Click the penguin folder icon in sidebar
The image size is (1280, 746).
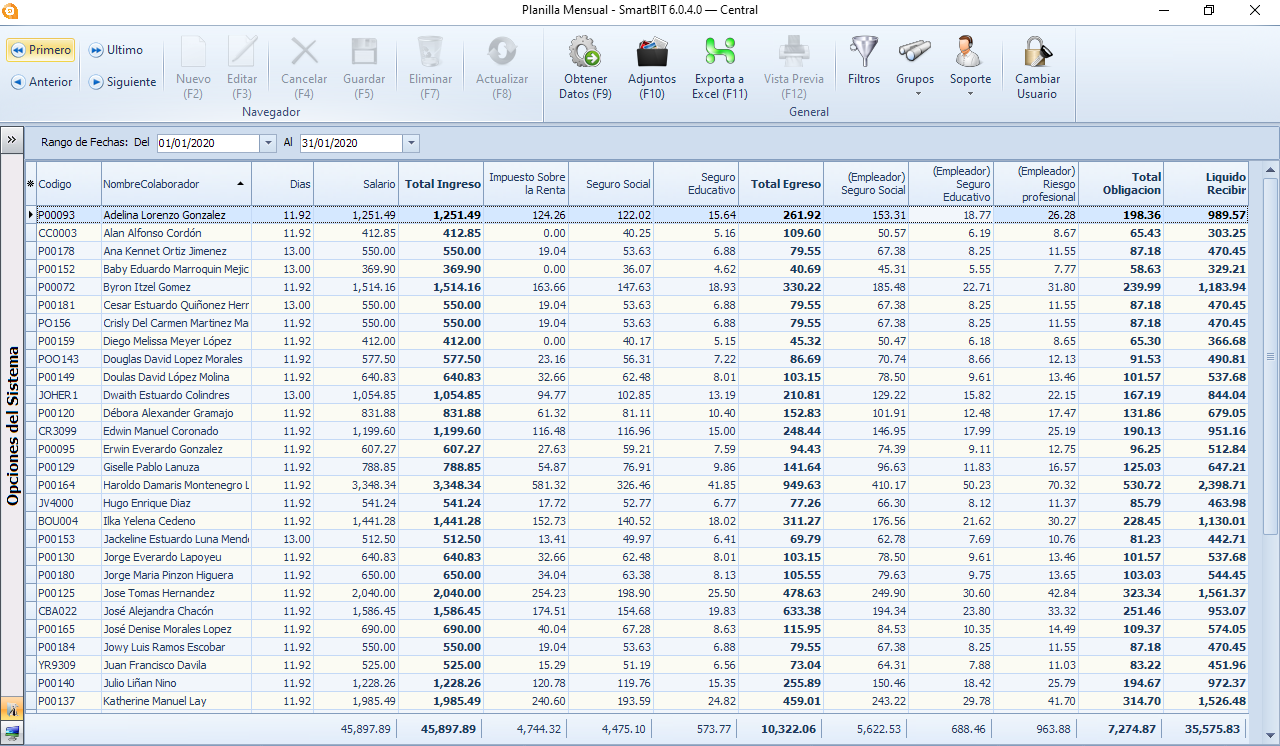coord(12,709)
